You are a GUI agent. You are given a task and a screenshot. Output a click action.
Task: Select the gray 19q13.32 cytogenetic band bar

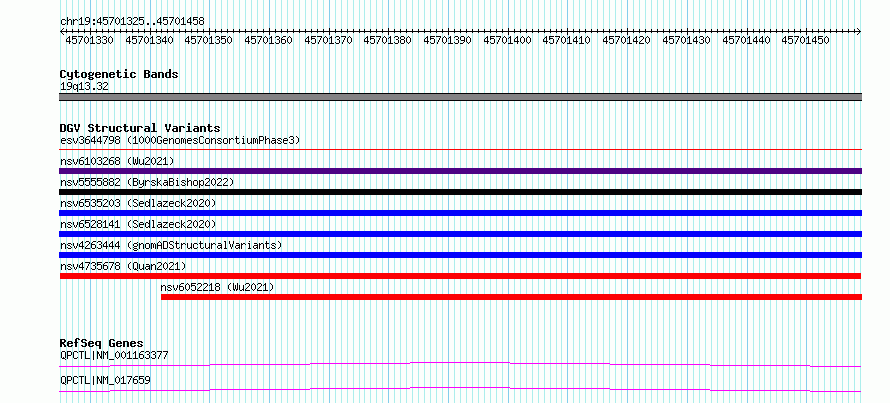click(x=460, y=97)
